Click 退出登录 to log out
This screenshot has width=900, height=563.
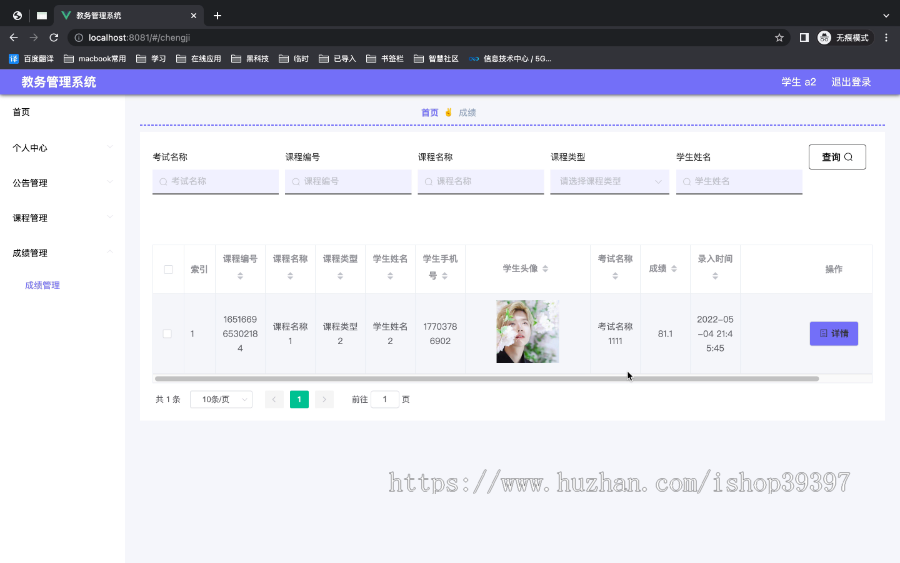click(851, 82)
